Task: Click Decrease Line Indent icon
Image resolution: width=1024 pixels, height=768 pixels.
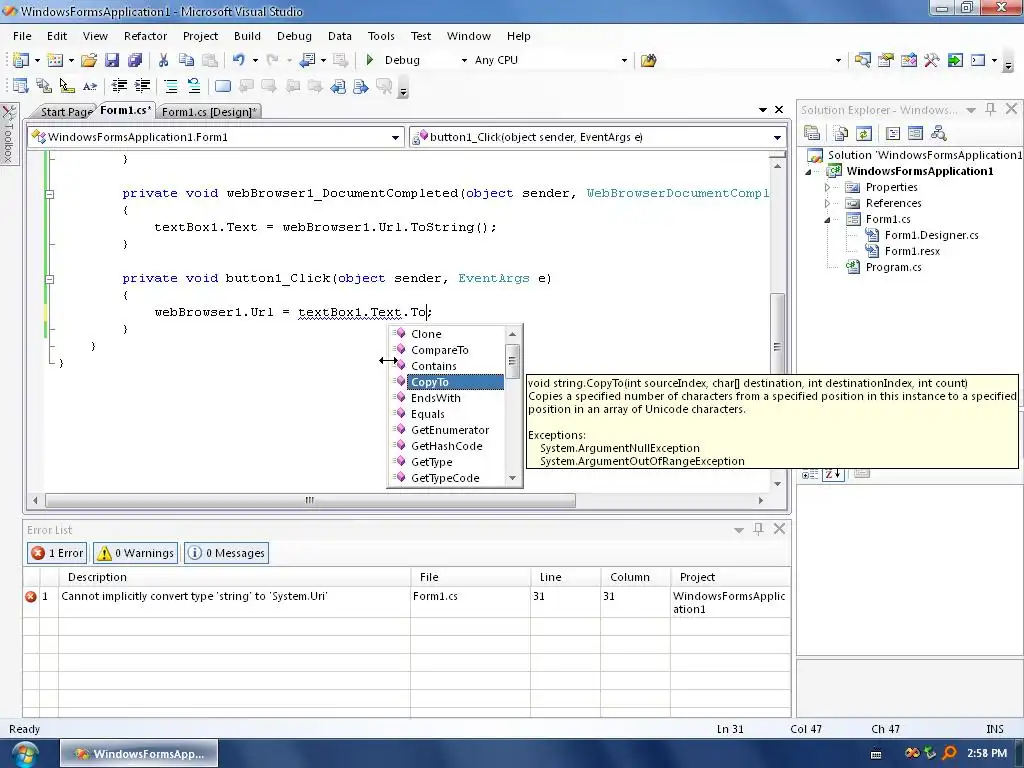Action: pyautogui.click(x=119, y=86)
